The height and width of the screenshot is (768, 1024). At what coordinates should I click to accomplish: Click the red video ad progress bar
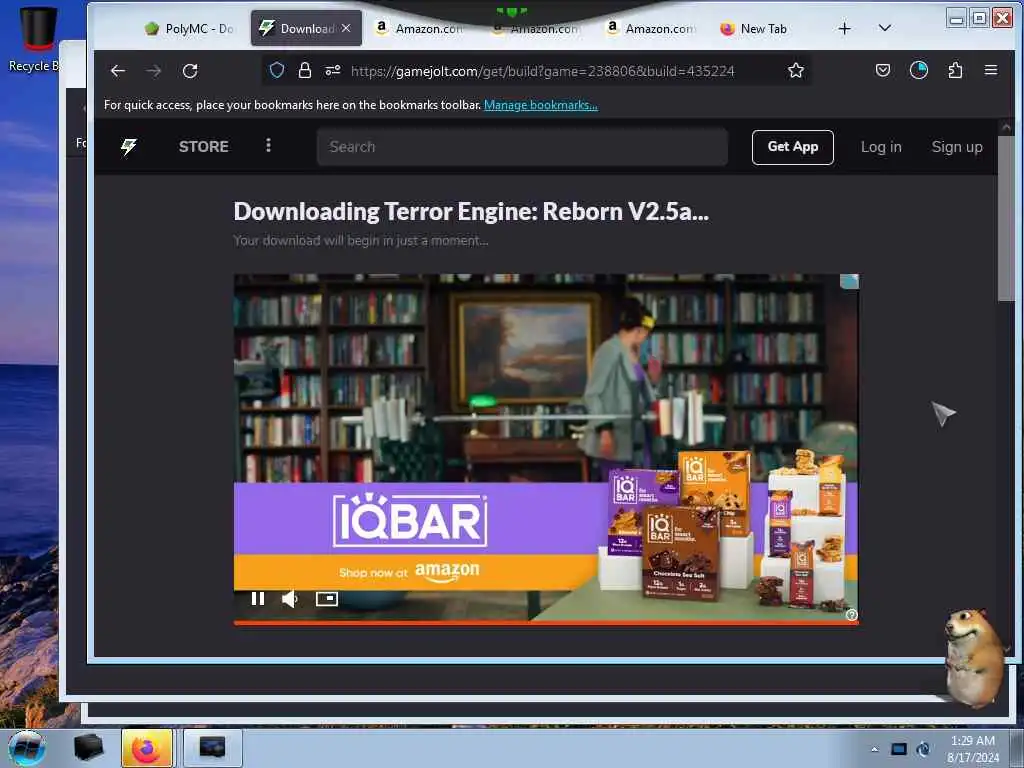tap(546, 622)
